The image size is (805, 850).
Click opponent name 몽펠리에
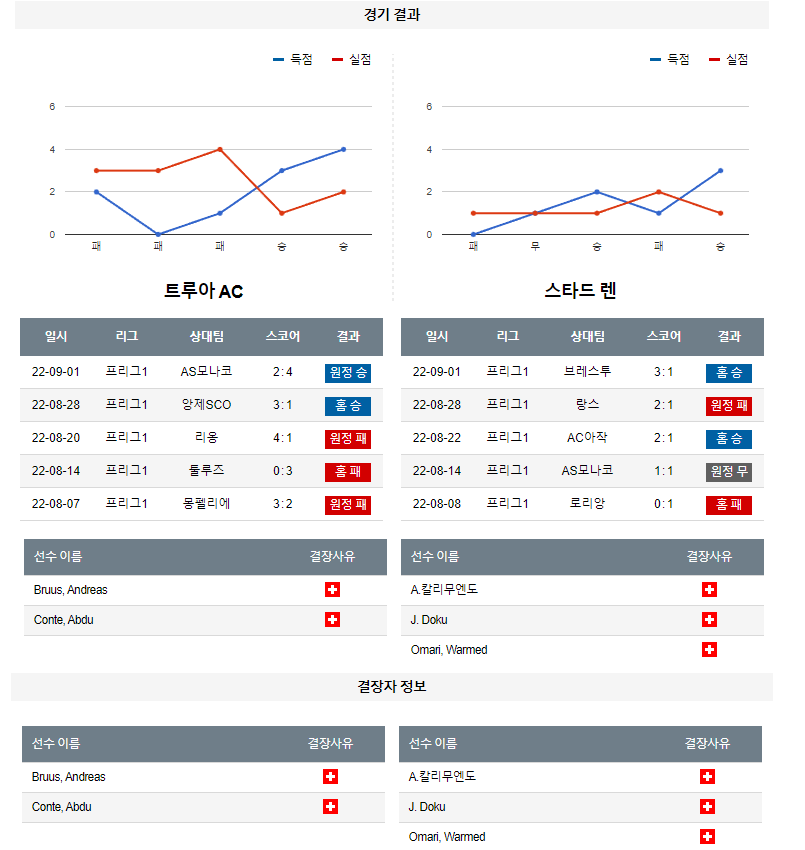[x=207, y=504]
